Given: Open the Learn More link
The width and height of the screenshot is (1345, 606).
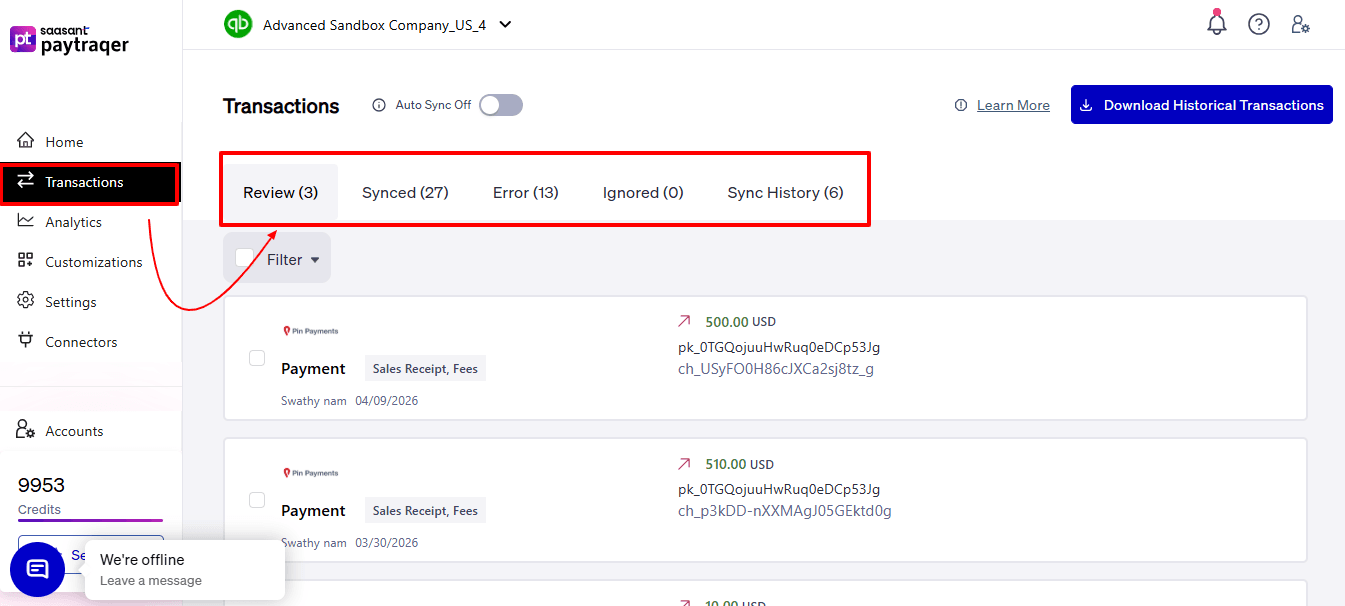Looking at the screenshot, I should point(1015,104).
